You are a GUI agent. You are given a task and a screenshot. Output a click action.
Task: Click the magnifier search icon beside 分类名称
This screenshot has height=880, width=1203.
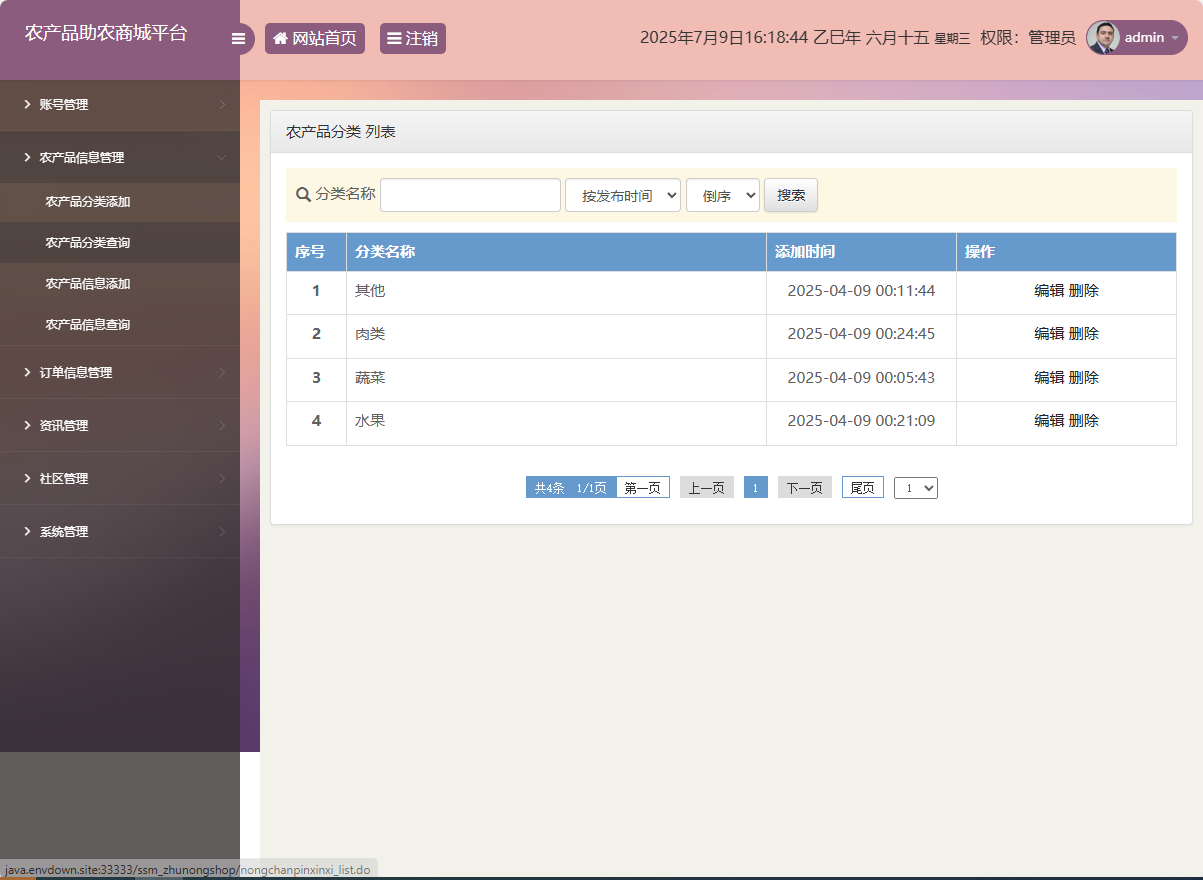tap(303, 195)
